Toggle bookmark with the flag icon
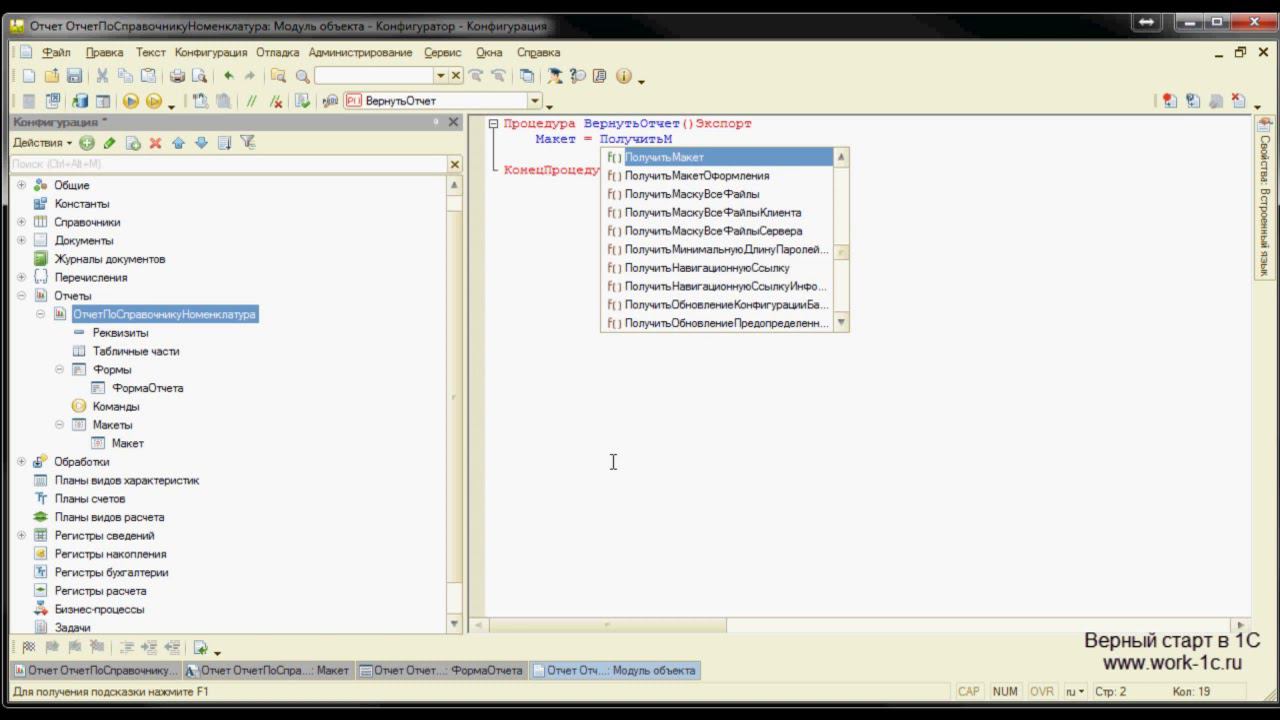Screen dimensions: 1280x720 29,647
